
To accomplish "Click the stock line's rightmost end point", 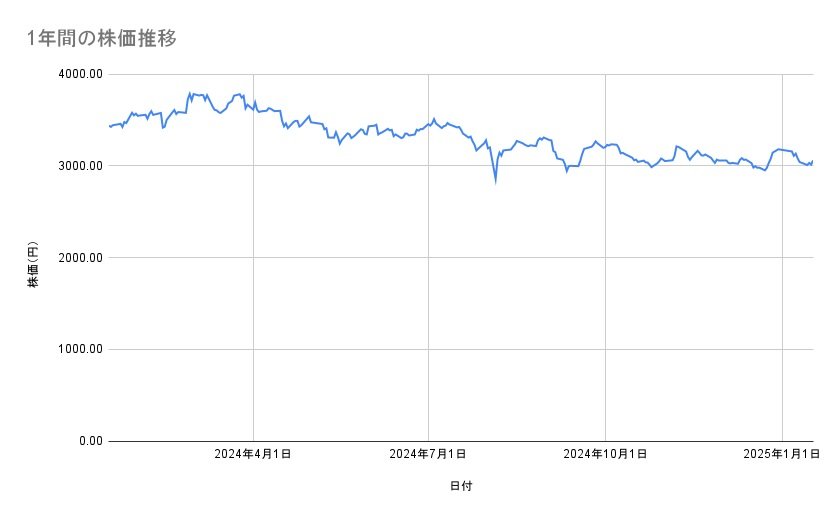I will [x=813, y=161].
